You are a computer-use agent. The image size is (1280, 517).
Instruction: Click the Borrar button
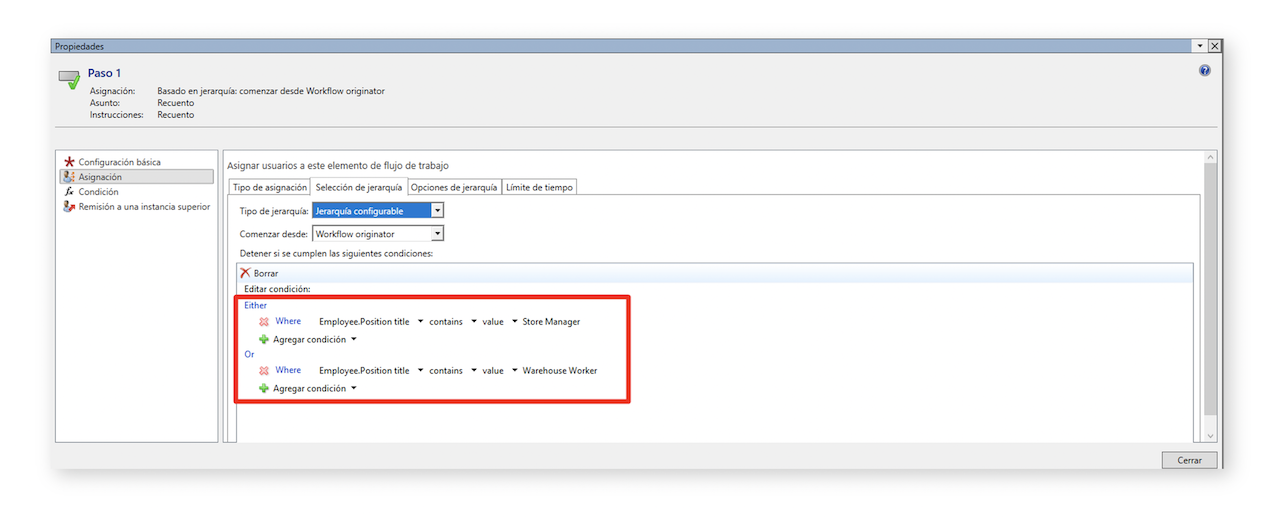click(x=259, y=273)
